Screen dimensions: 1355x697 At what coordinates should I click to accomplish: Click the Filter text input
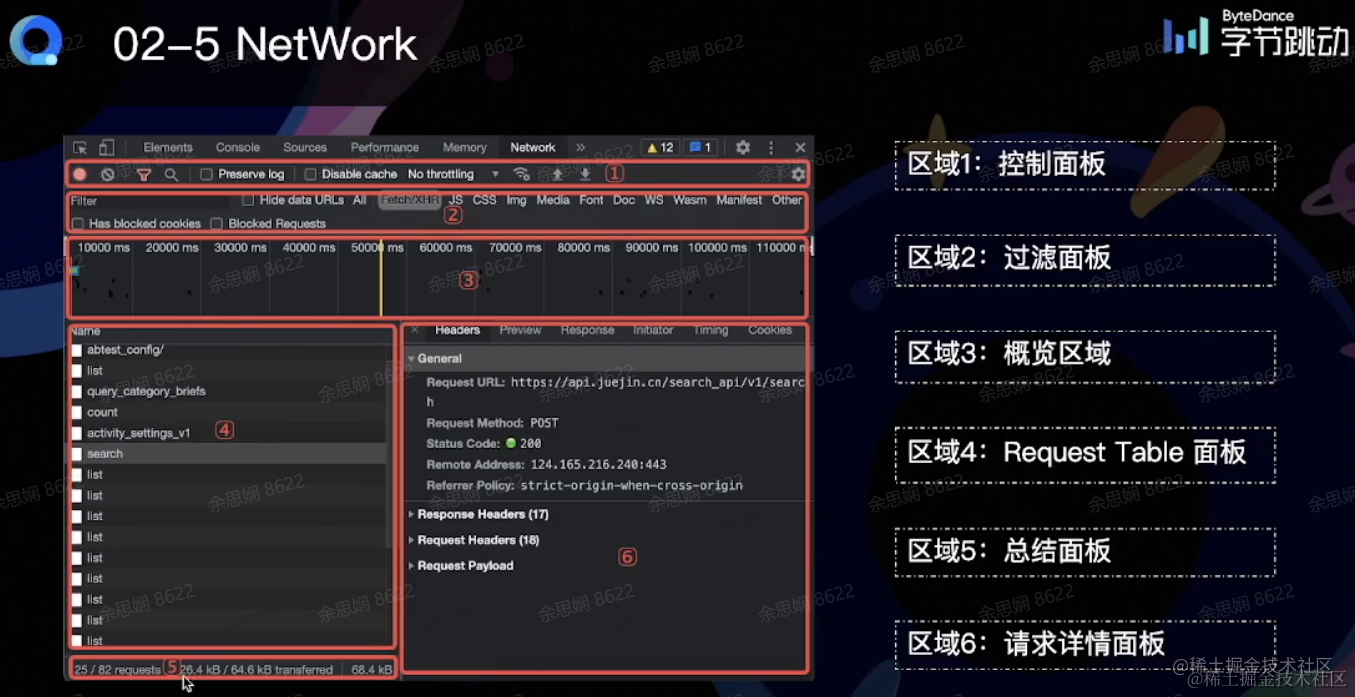pyautogui.click(x=150, y=201)
